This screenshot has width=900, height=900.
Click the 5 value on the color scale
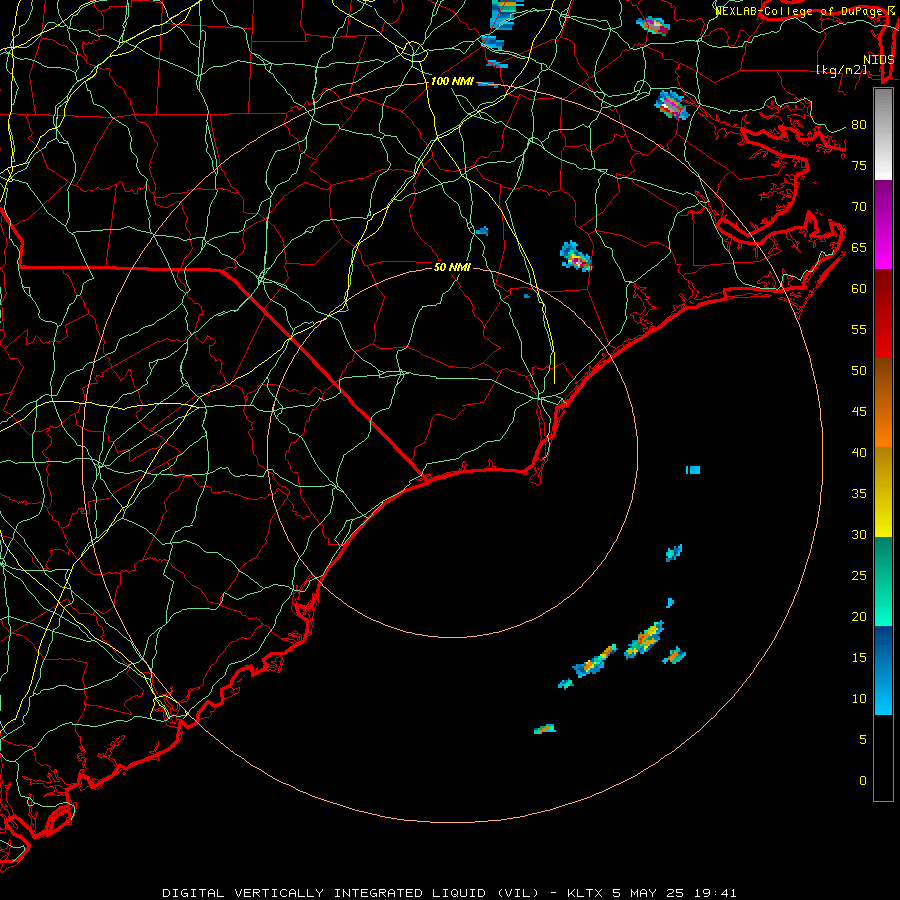[863, 739]
